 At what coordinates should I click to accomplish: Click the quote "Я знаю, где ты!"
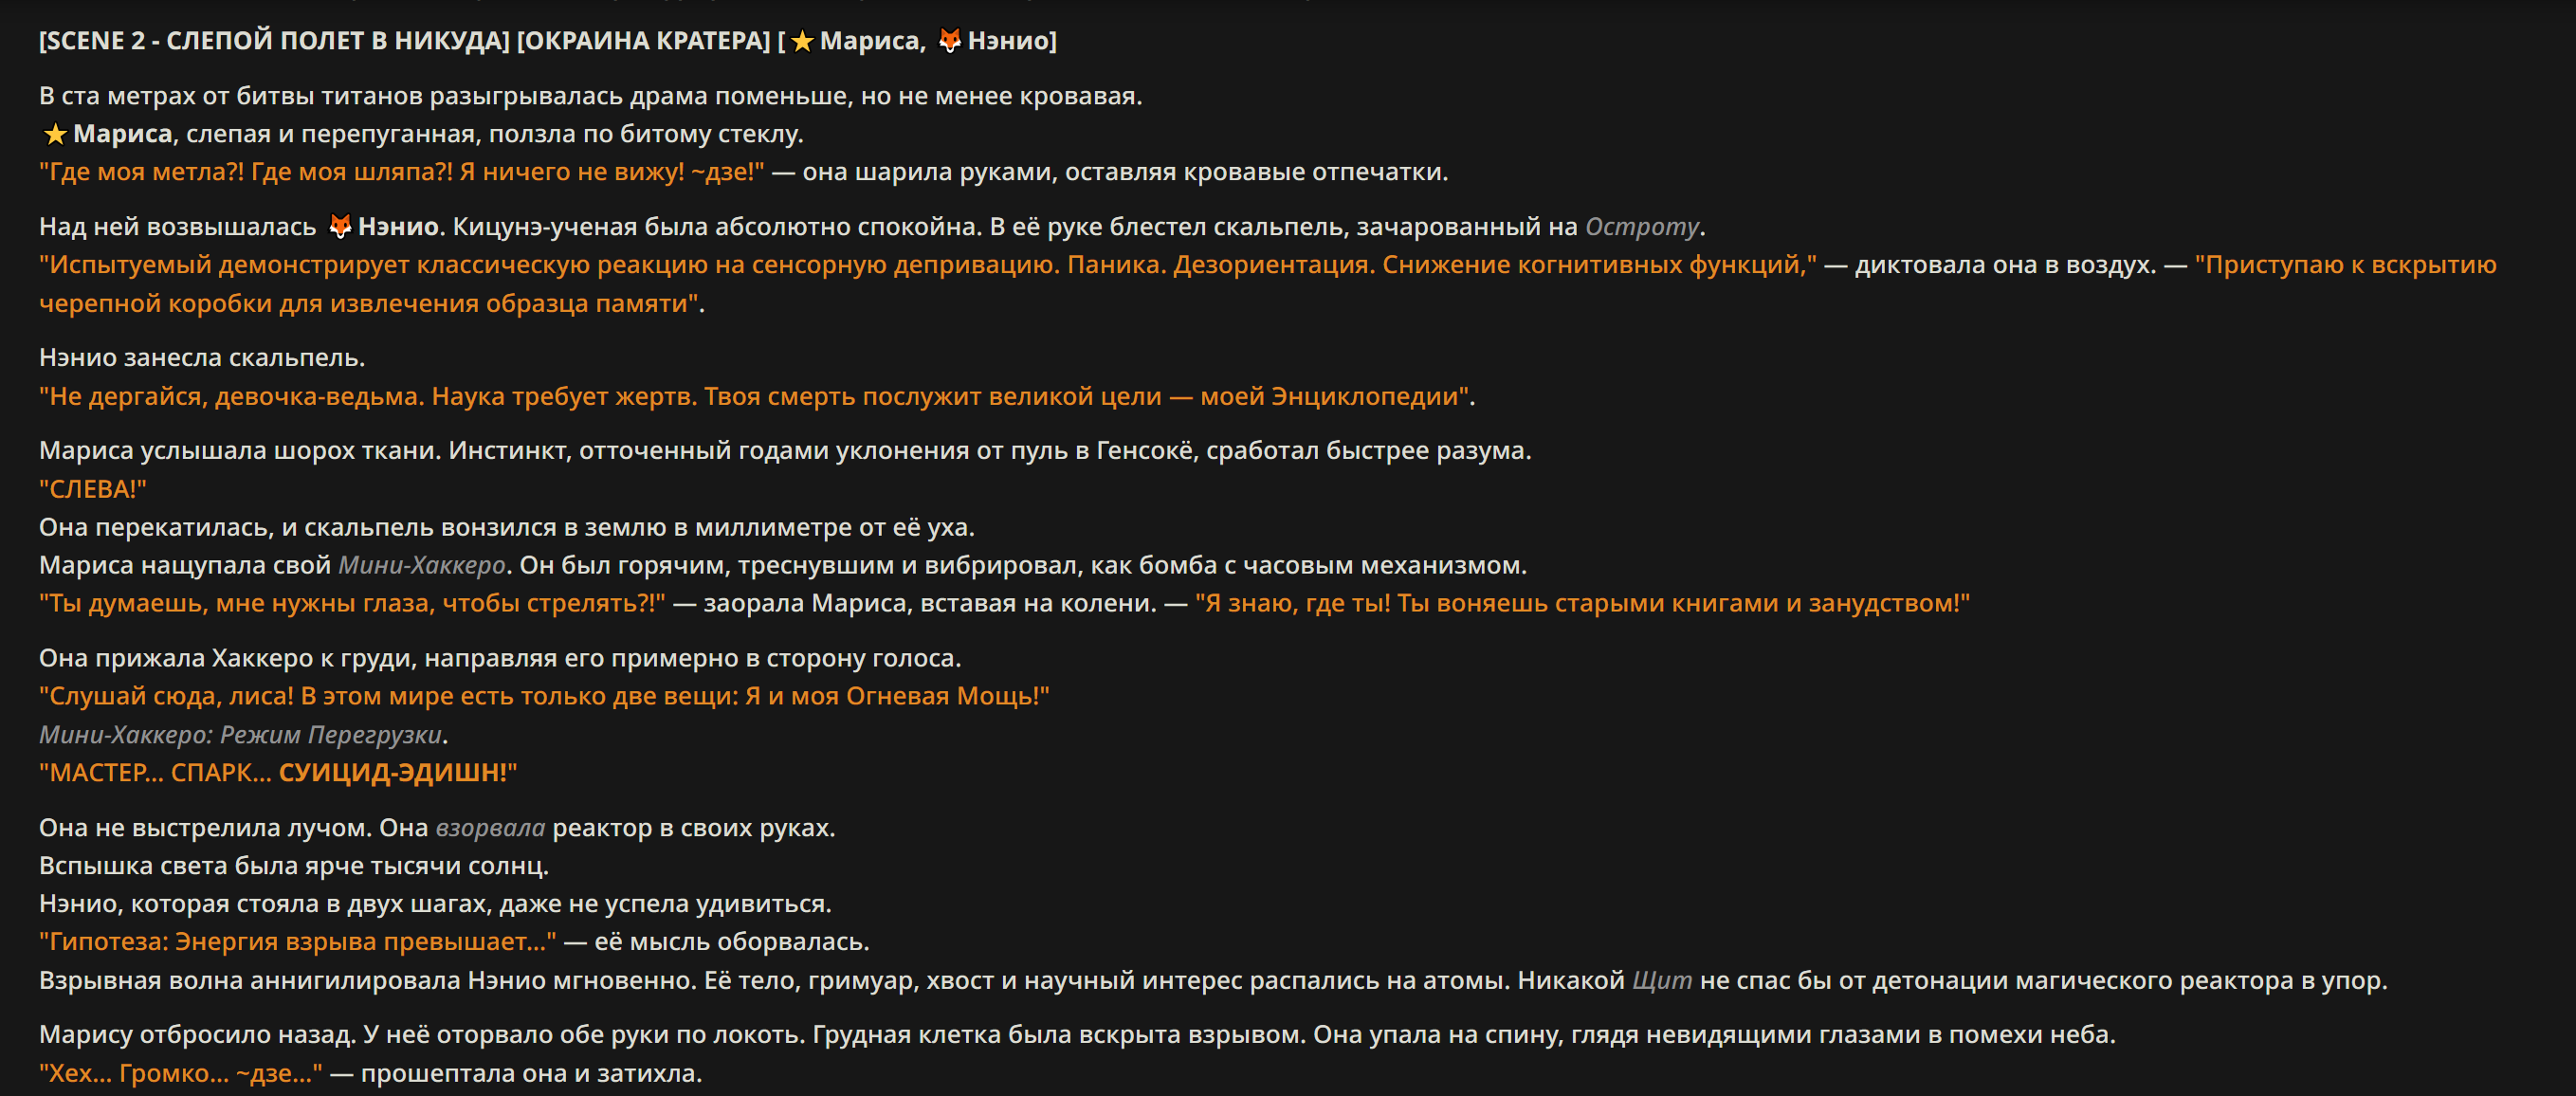click(1582, 603)
